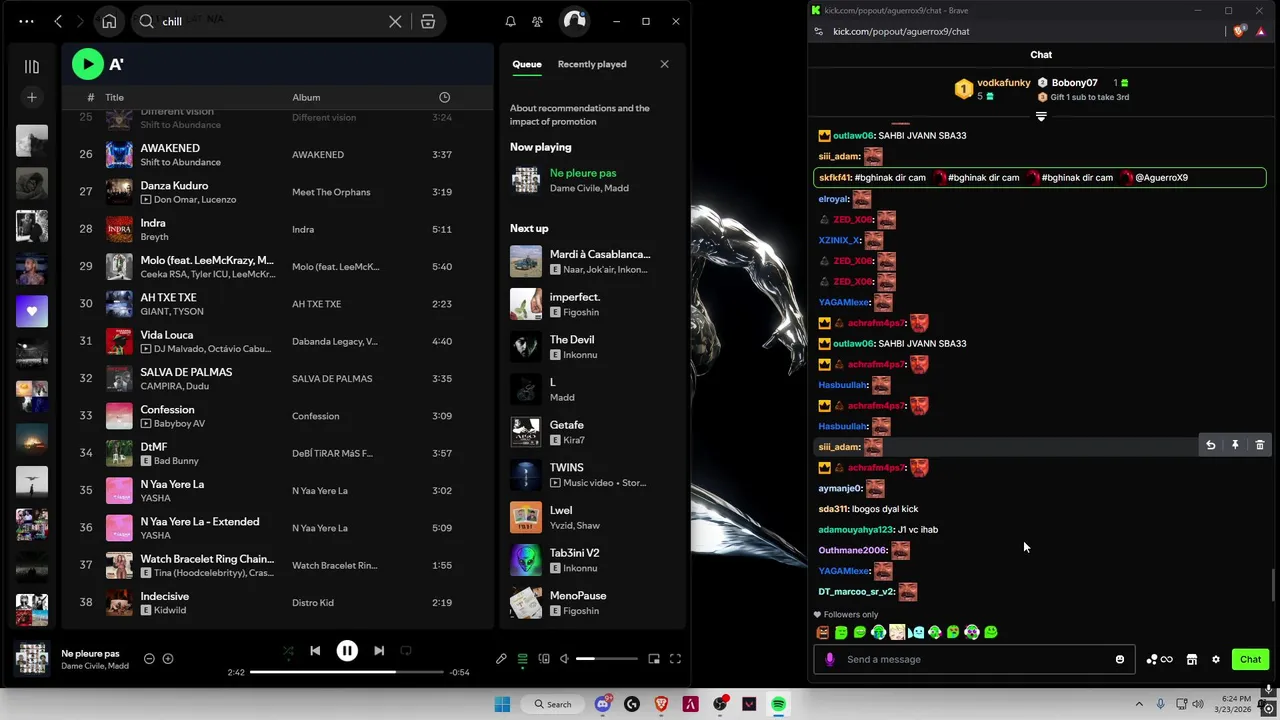The image size is (1280, 720).
Task: Skip to previous track
Action: (x=315, y=651)
